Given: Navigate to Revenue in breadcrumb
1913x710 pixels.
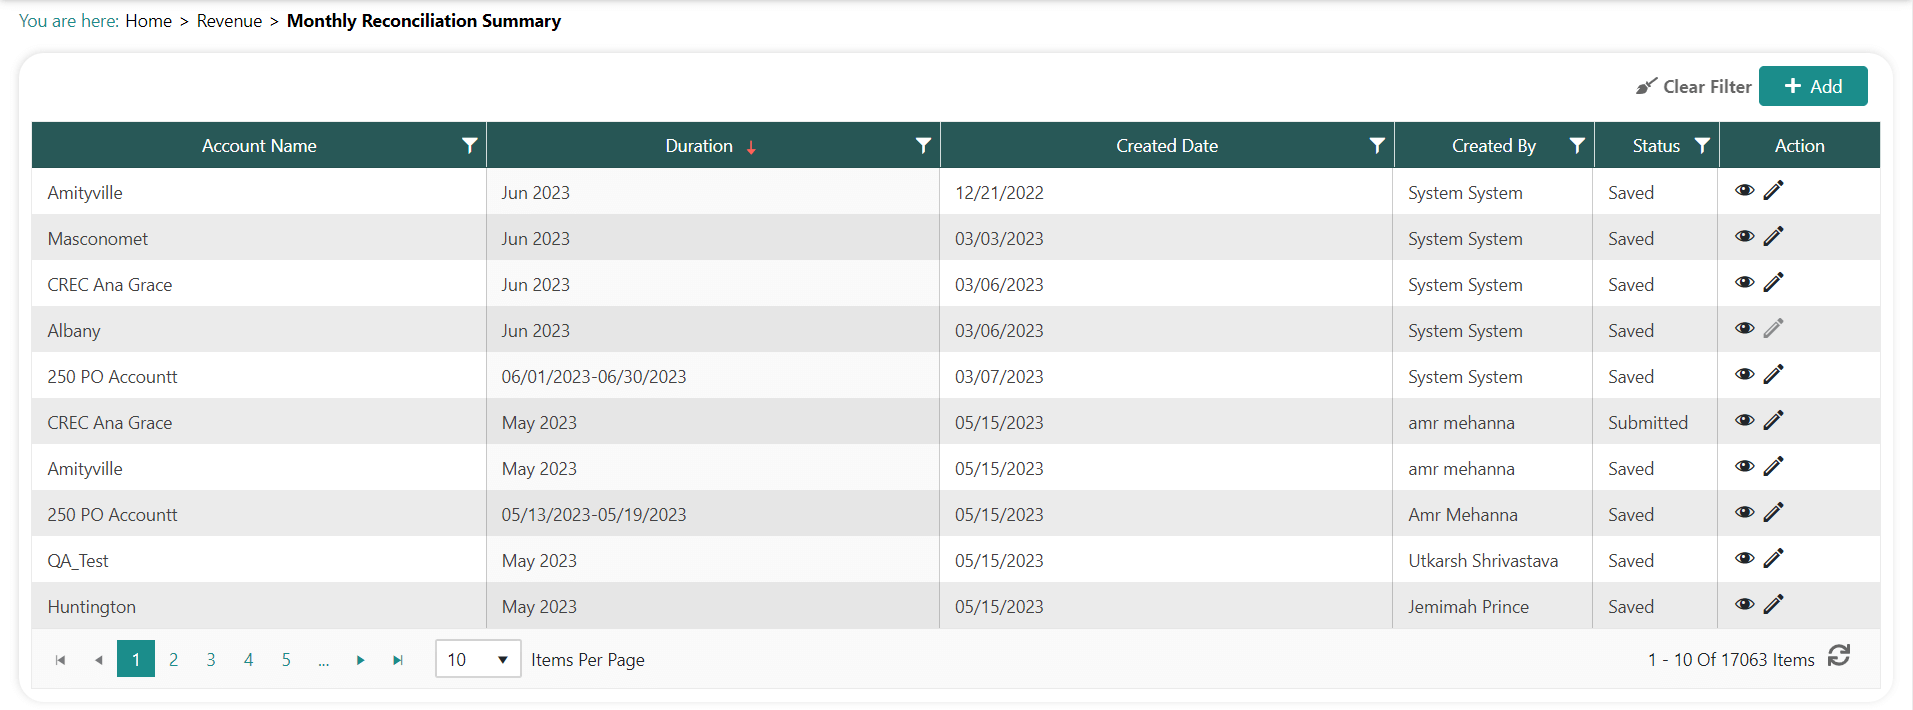Looking at the screenshot, I should tap(229, 21).
